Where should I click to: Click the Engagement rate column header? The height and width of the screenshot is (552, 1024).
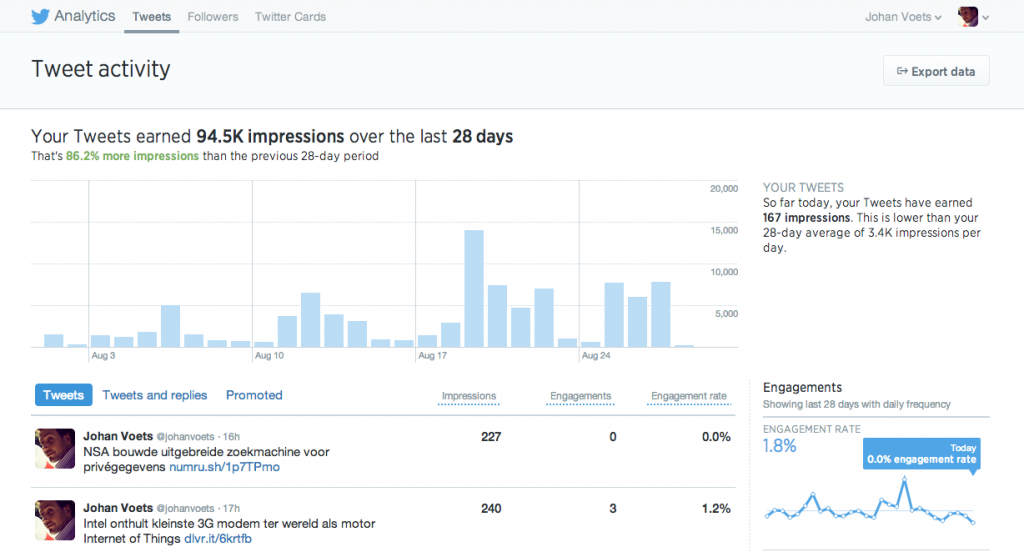689,396
